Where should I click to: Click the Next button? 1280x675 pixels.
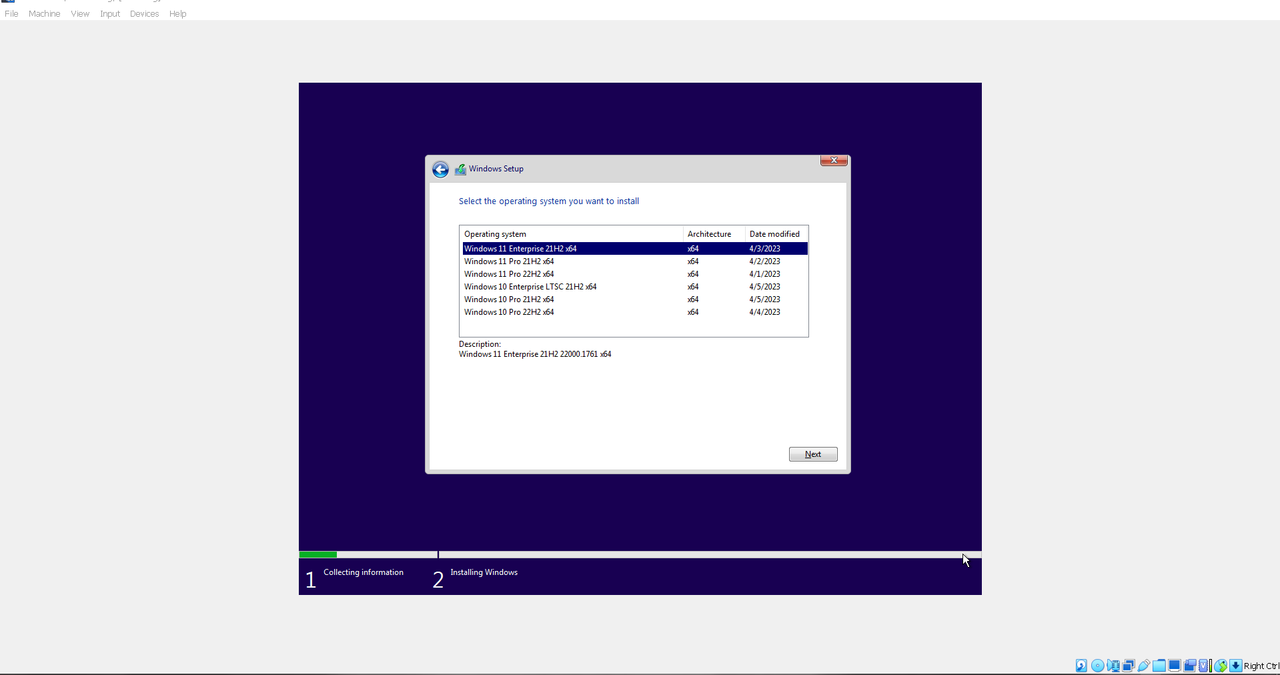[813, 454]
